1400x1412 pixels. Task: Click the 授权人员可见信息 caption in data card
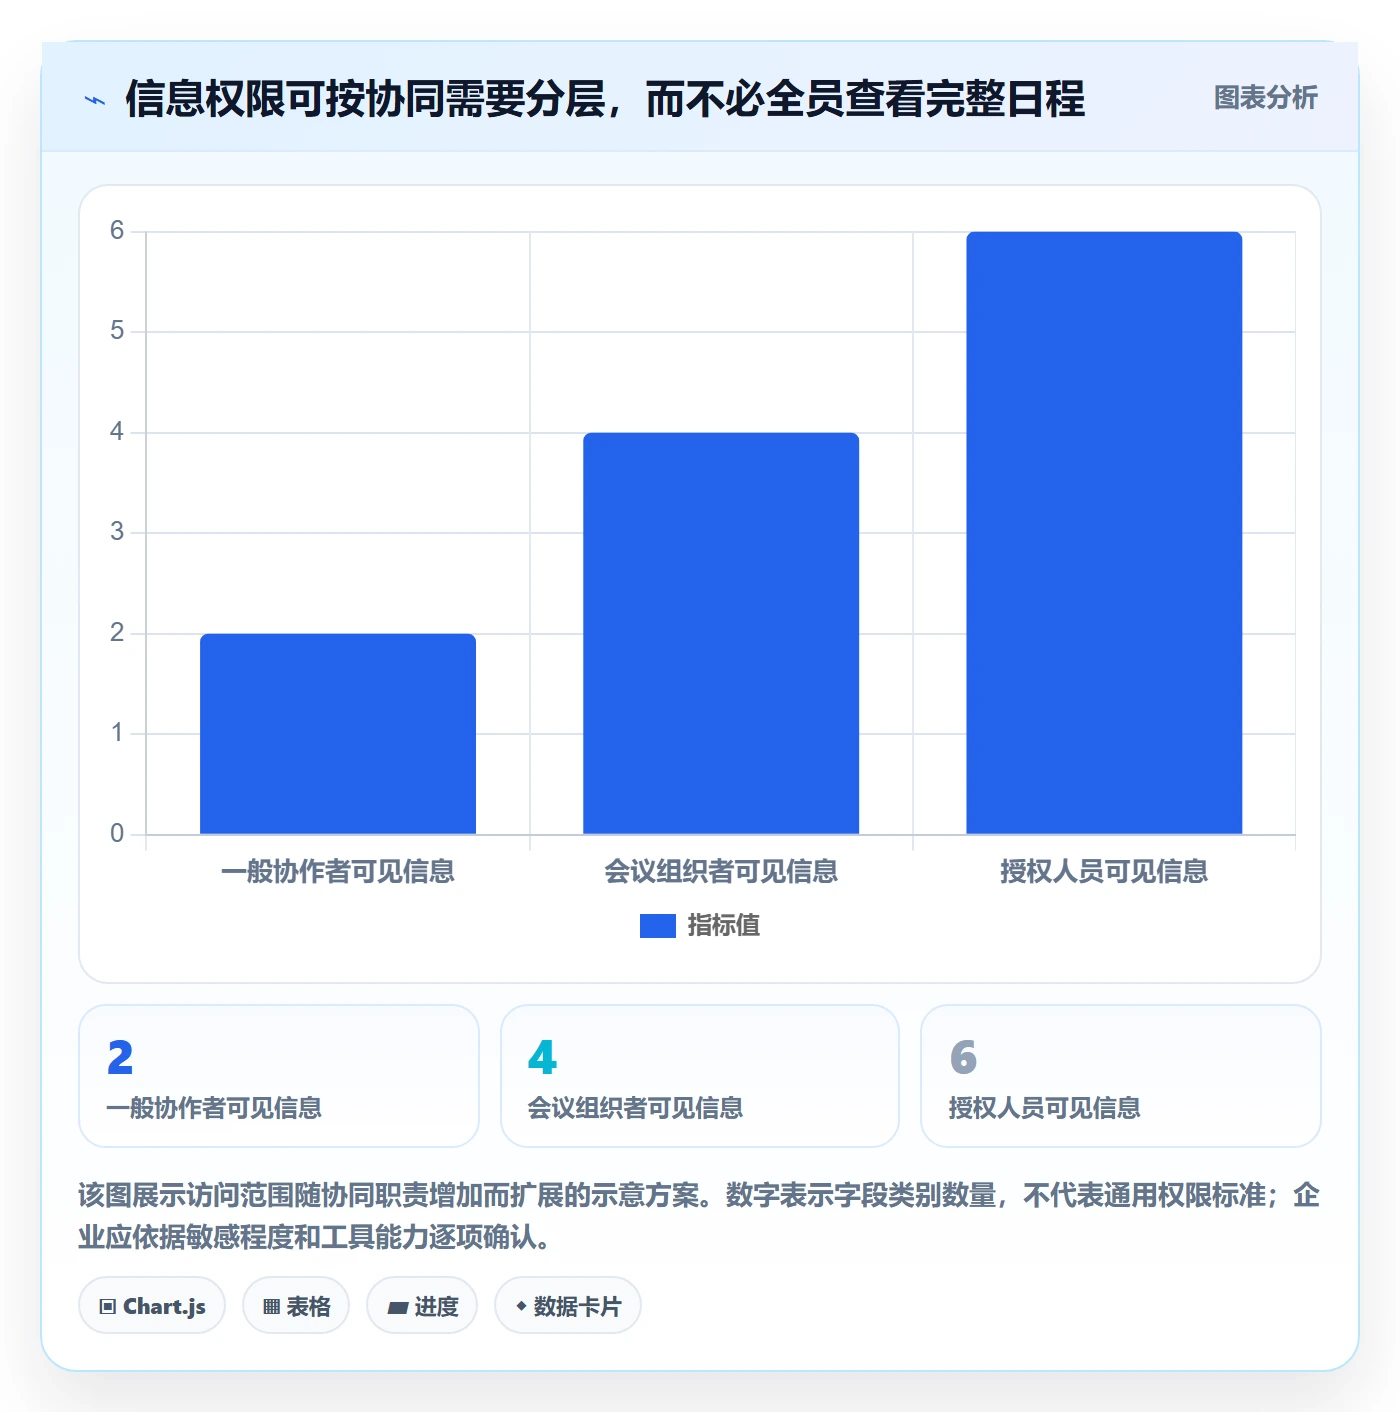[1044, 1108]
